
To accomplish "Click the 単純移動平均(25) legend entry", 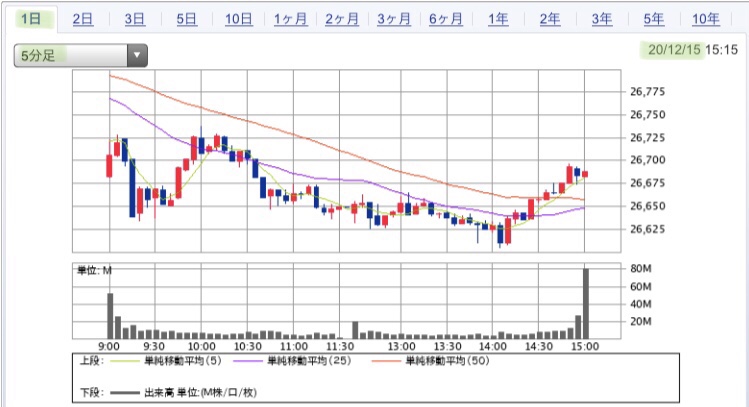I will pos(309,361).
